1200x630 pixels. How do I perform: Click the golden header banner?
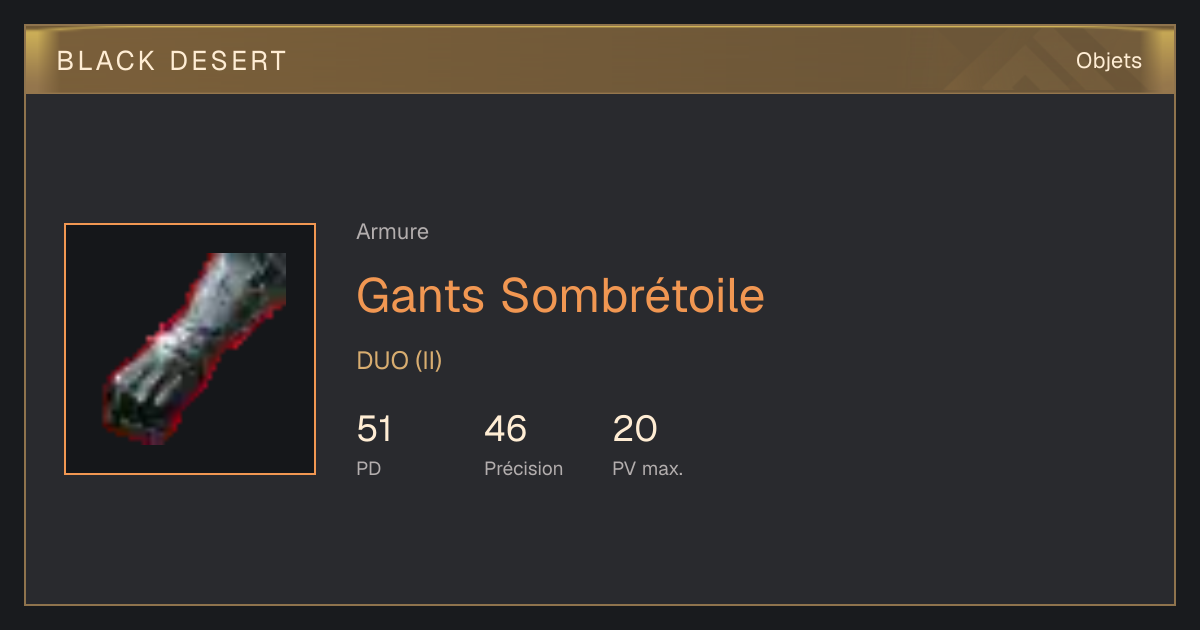(600, 61)
